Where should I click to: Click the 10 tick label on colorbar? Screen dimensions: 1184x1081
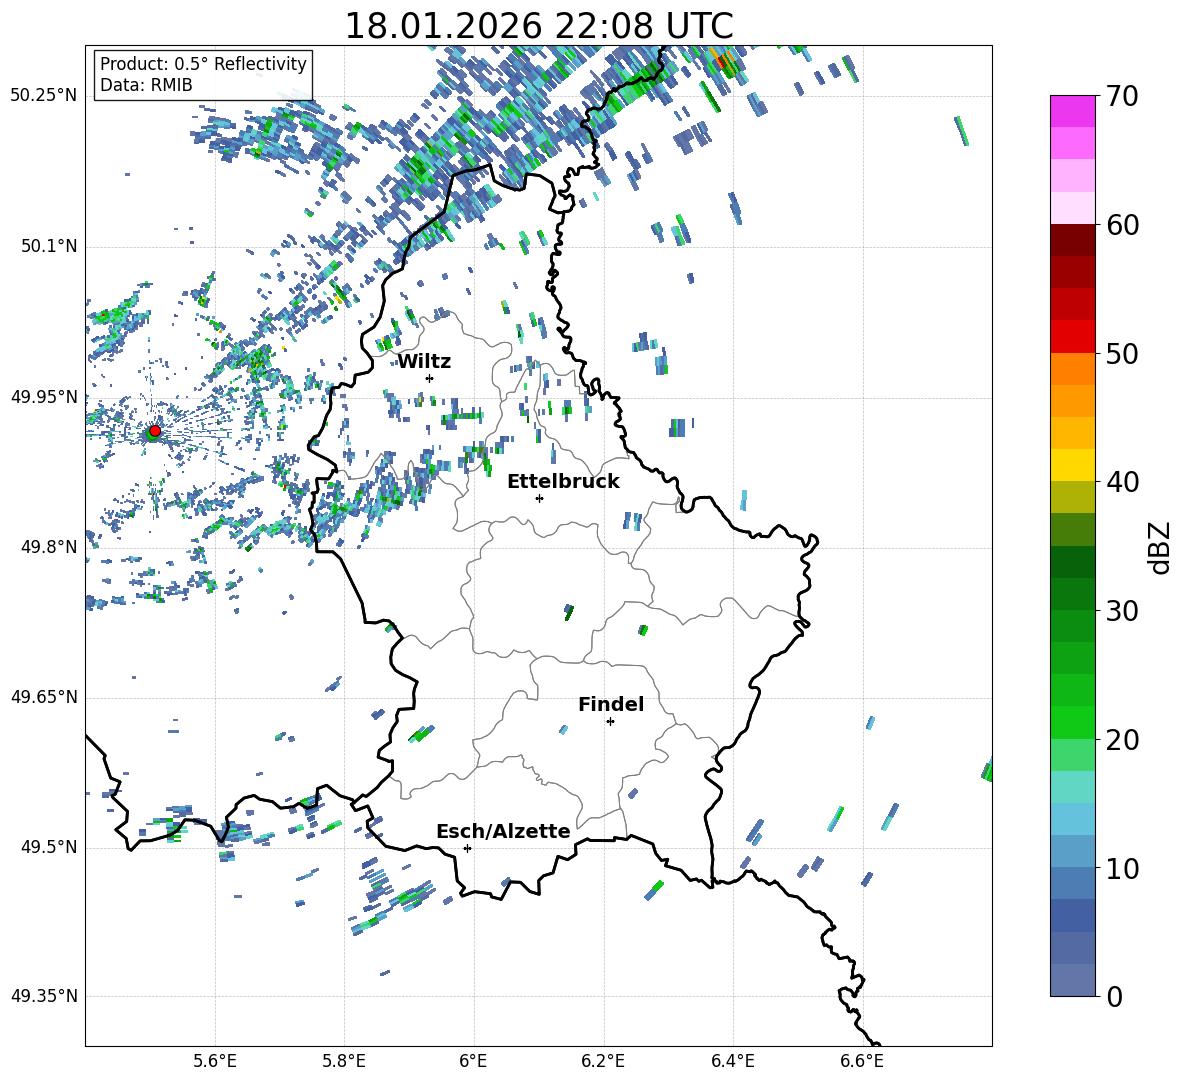1122,868
